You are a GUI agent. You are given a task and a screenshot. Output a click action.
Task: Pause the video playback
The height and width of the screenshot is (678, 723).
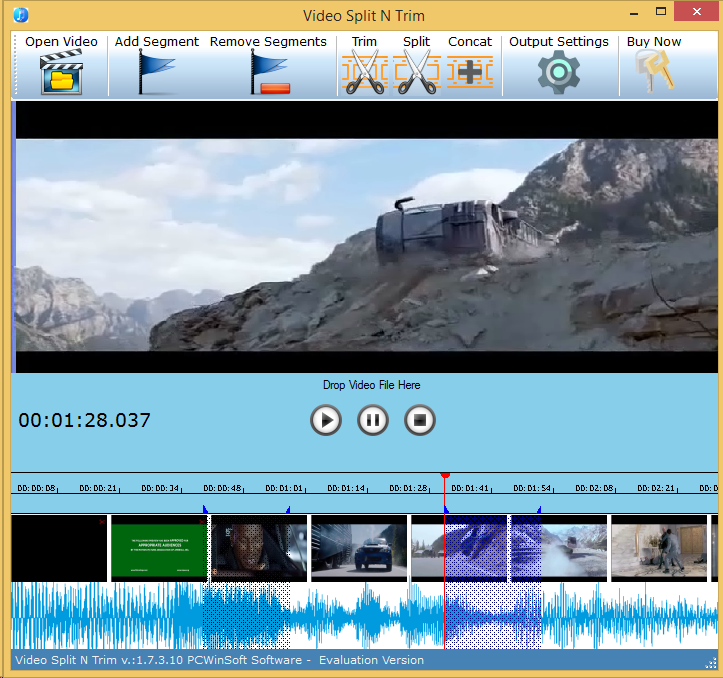pos(373,420)
